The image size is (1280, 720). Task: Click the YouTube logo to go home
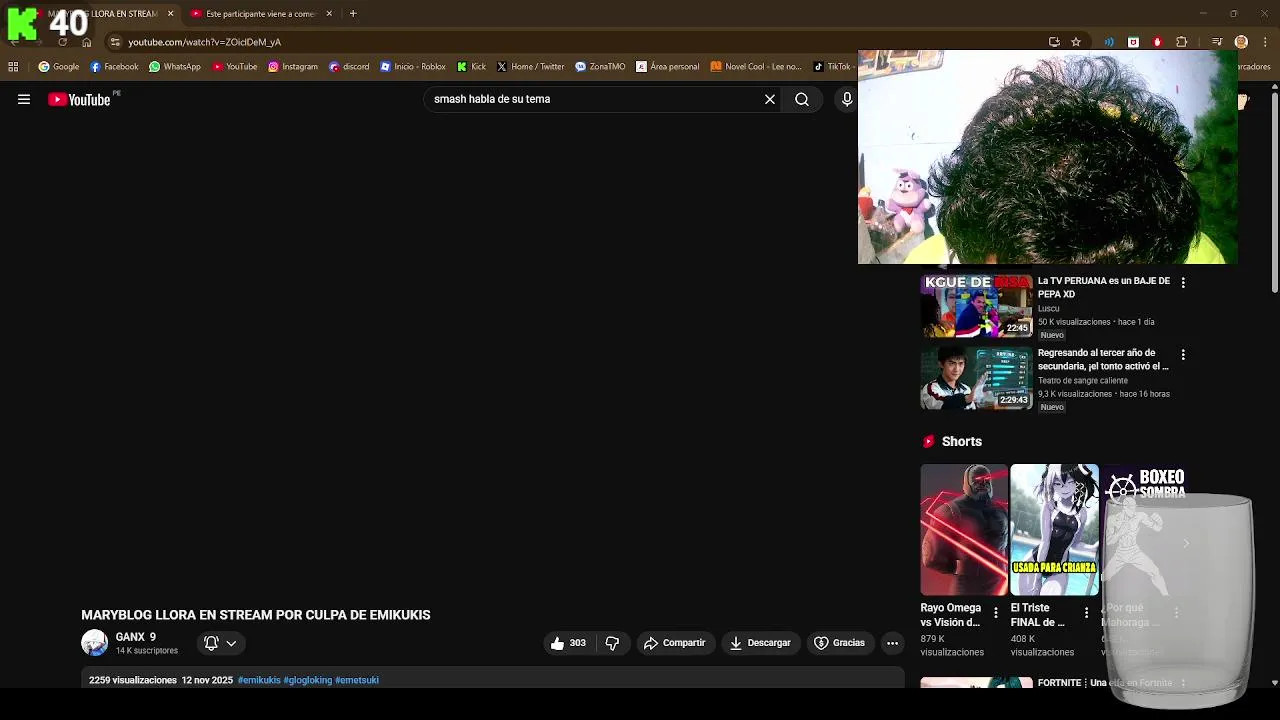(79, 99)
